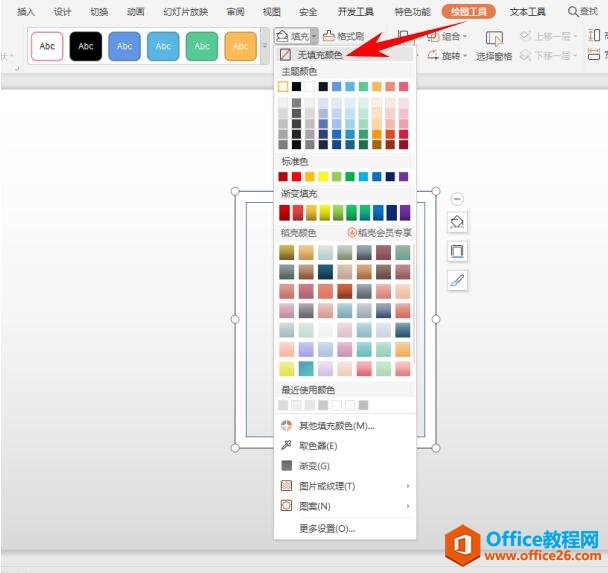The height and width of the screenshot is (573, 608).
Task: Open the Selection Pane (选择窗格)
Action: pyautogui.click(x=494, y=46)
